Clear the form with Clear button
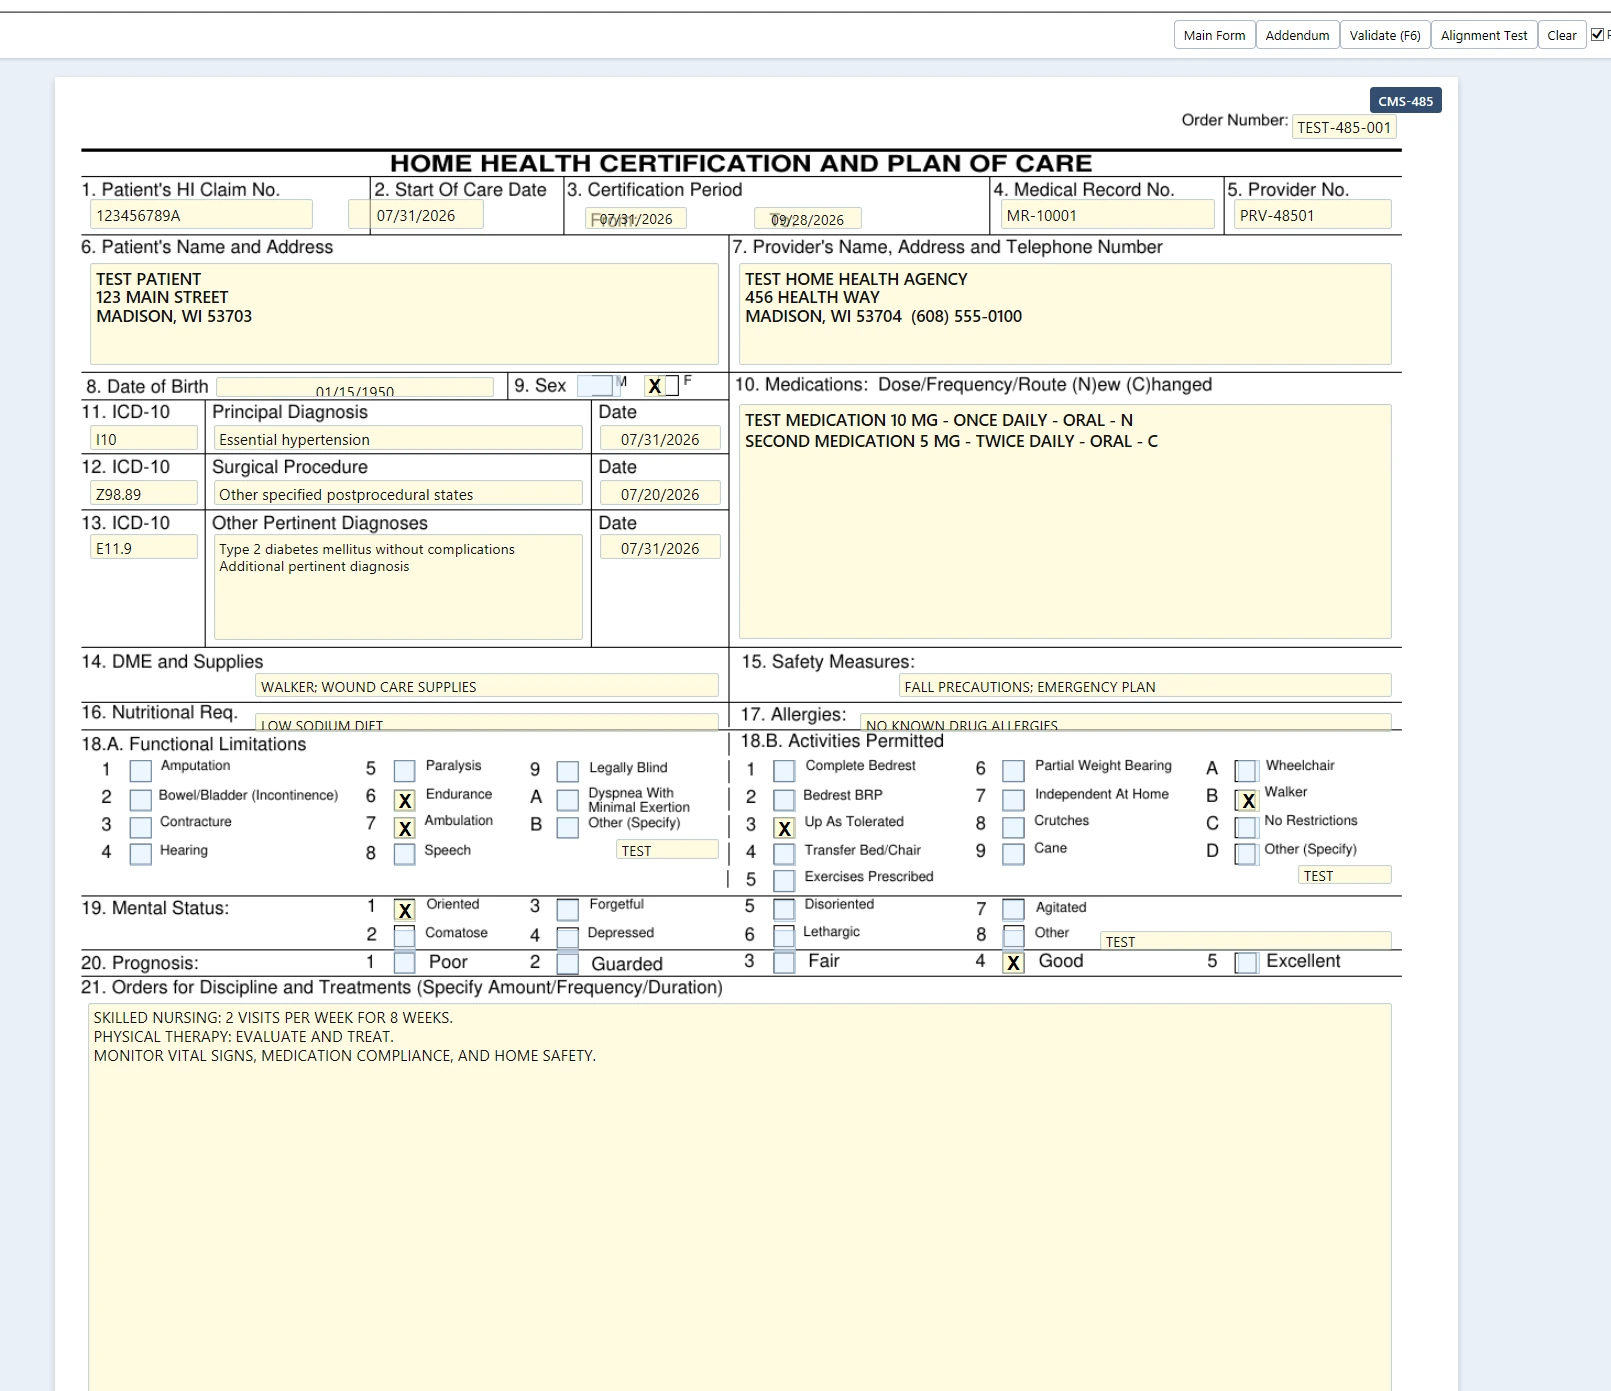The image size is (1611, 1391). point(1561,35)
